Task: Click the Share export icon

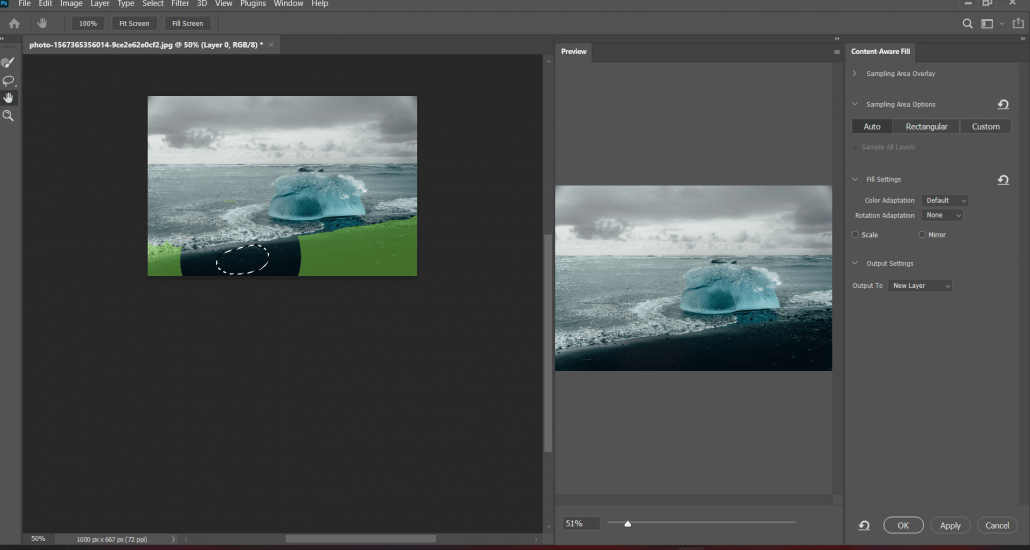Action: (1018, 24)
